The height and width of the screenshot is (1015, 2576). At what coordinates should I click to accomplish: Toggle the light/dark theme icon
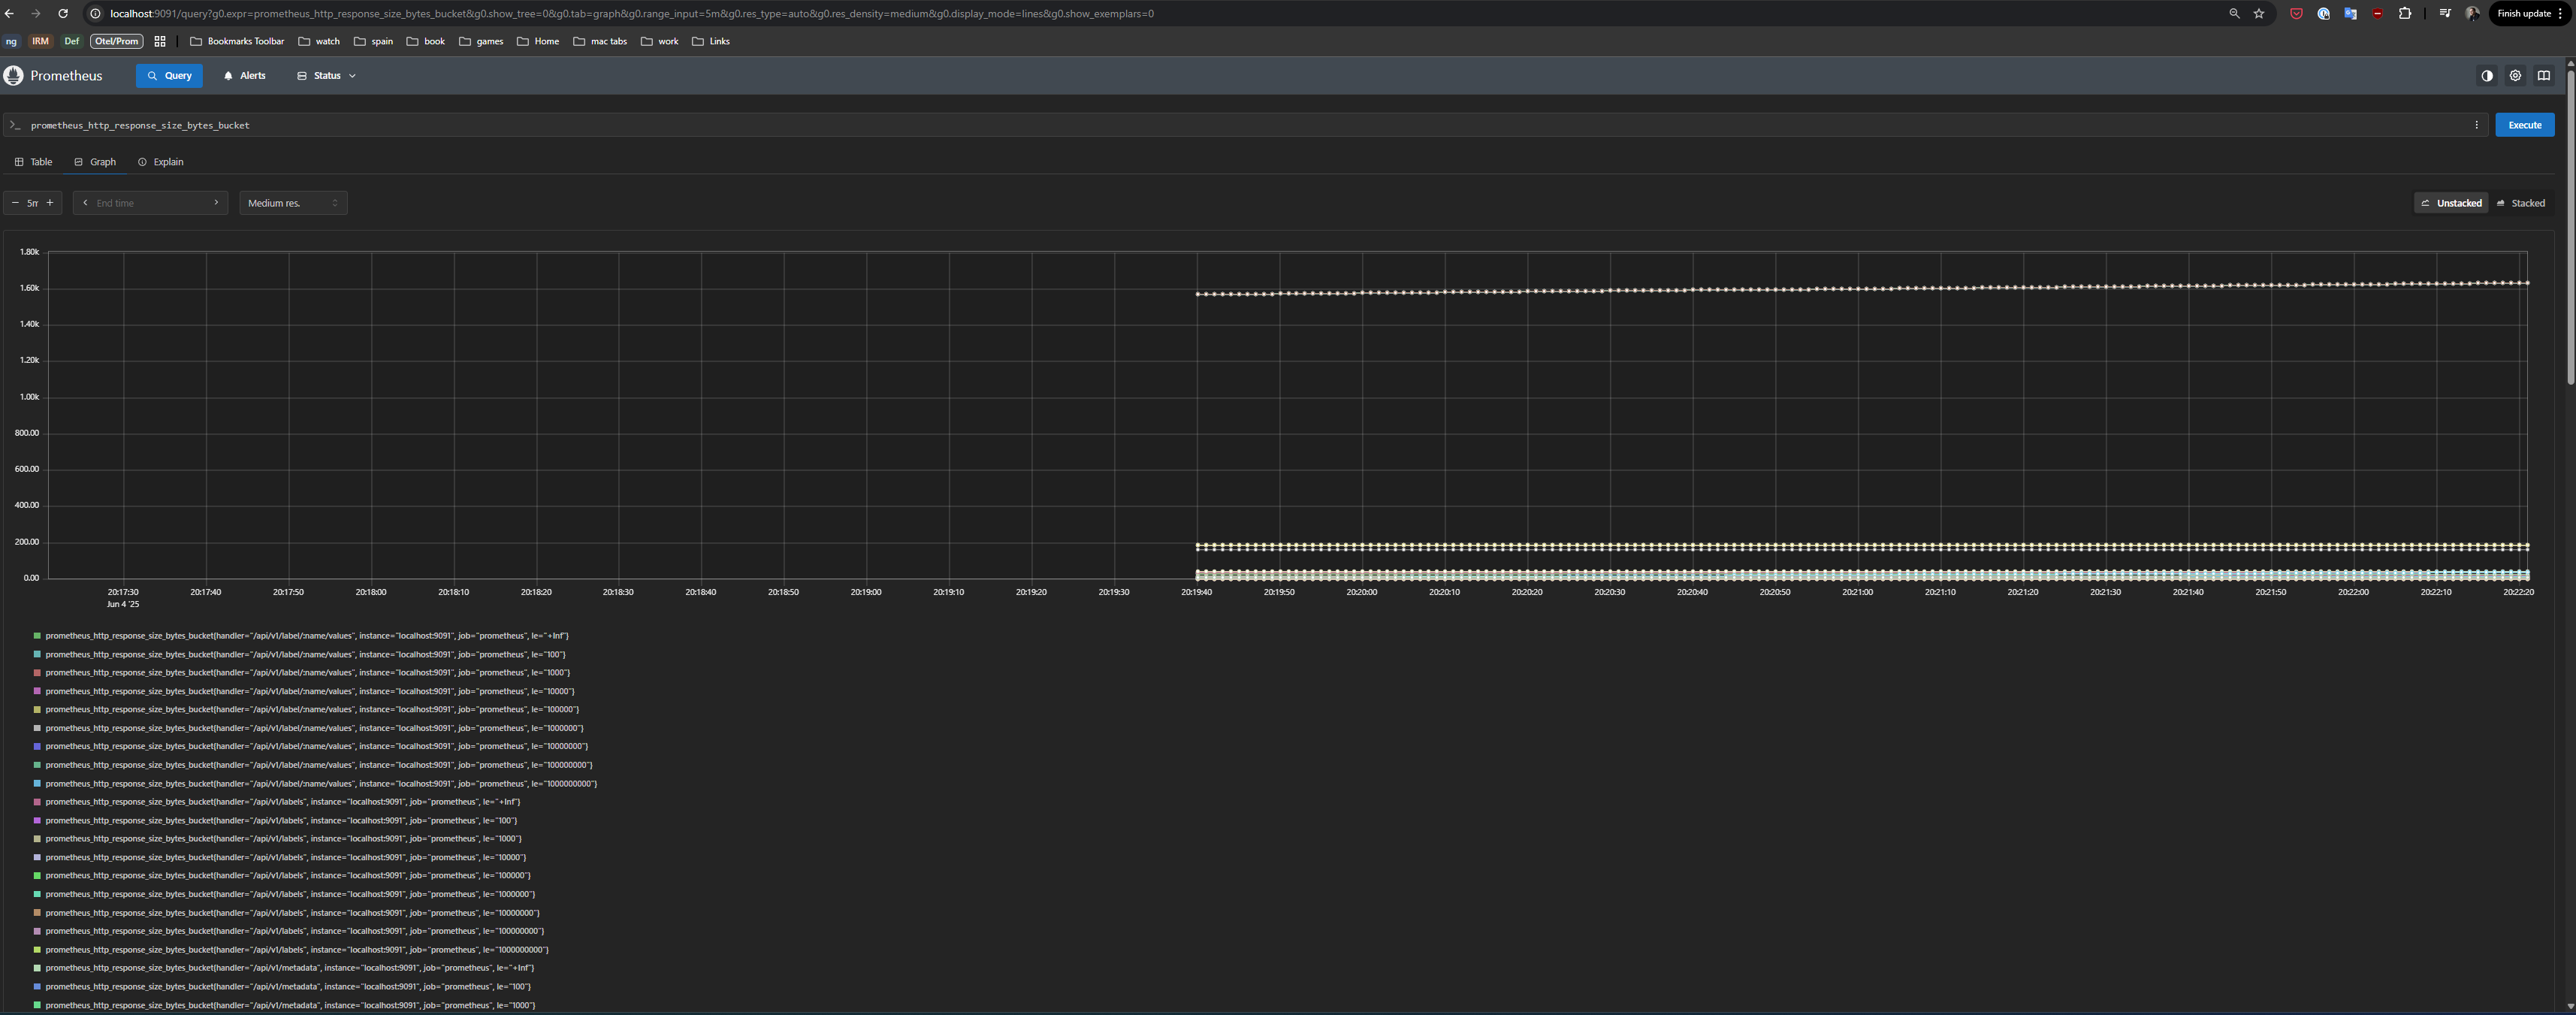2487,76
